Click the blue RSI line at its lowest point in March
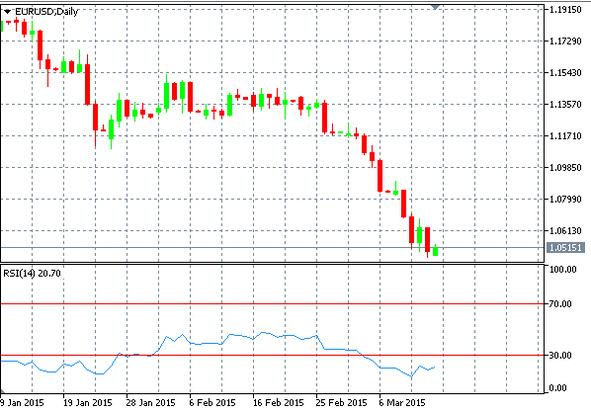591x412 pixels. pos(412,376)
